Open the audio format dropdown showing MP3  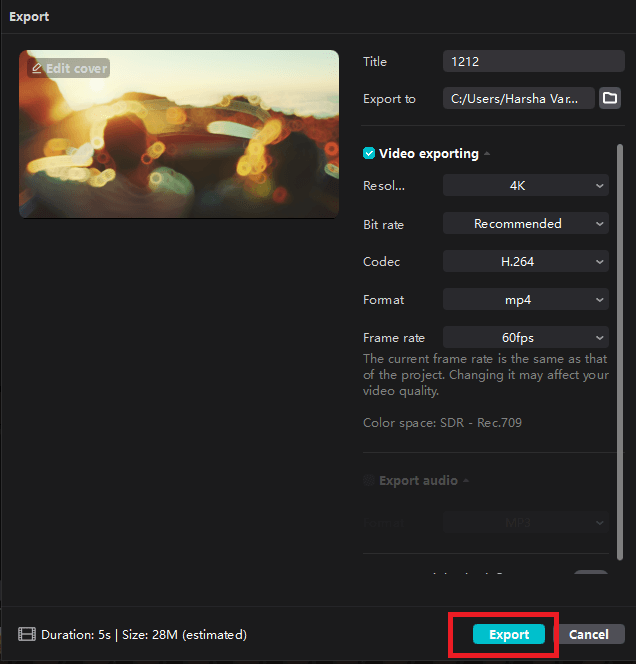(x=526, y=523)
